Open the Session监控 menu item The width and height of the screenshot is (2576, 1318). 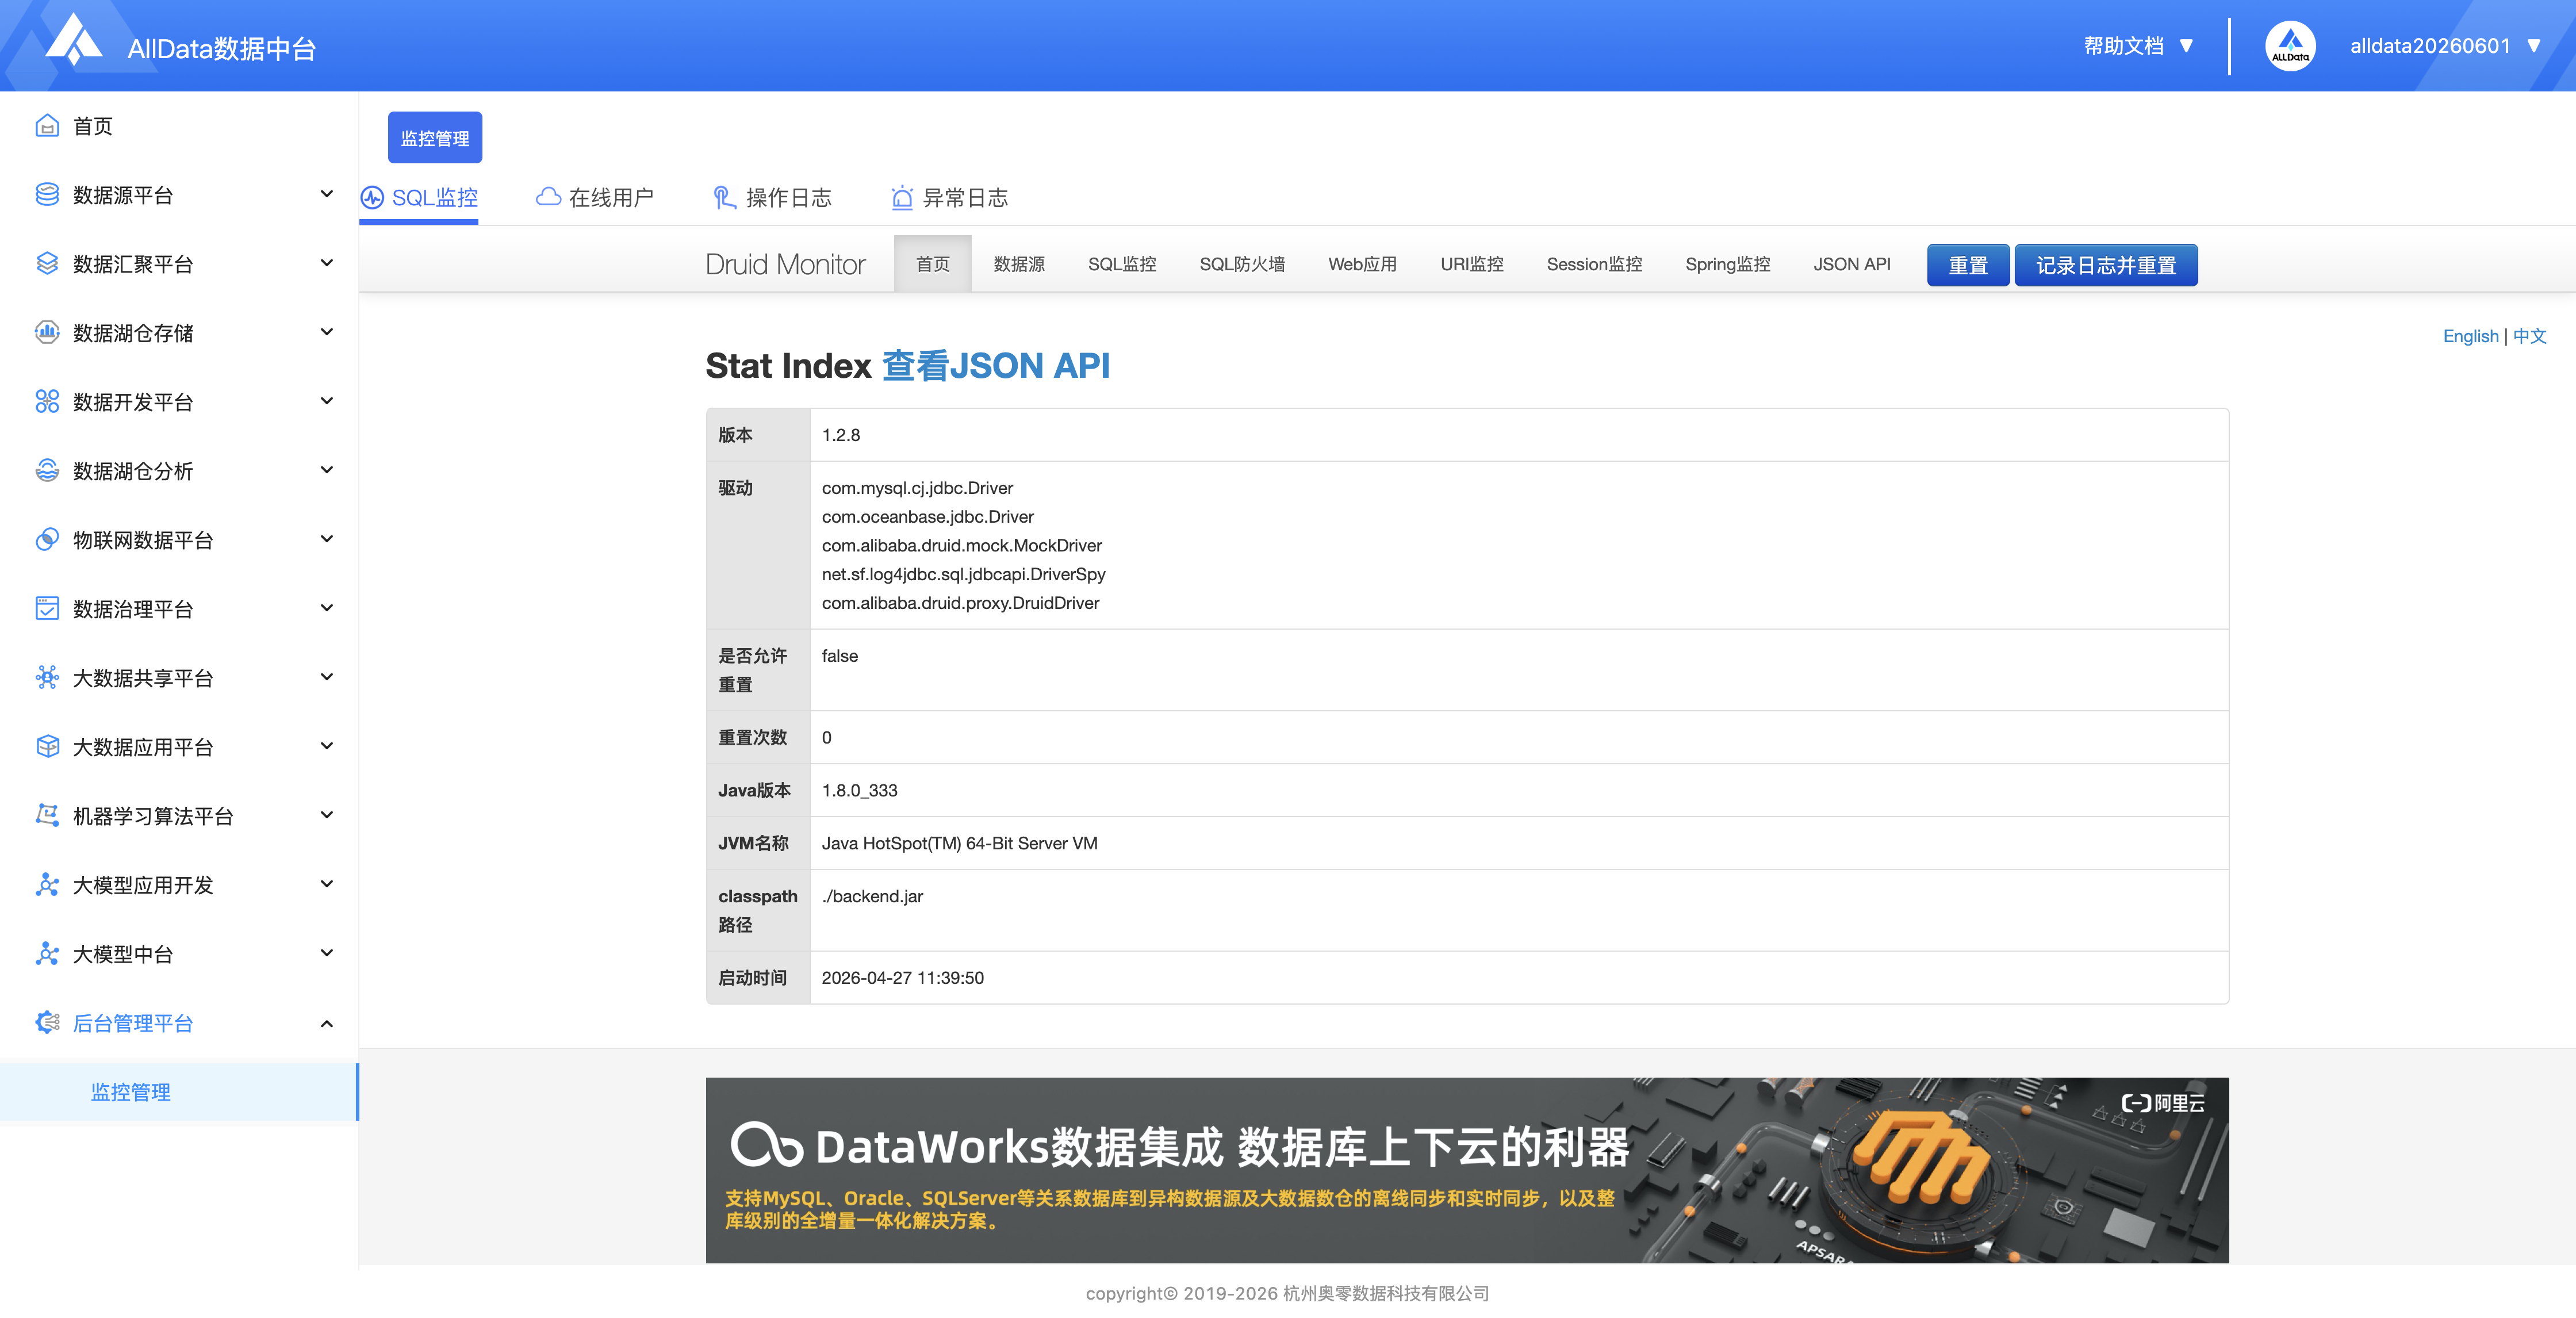click(x=1594, y=264)
